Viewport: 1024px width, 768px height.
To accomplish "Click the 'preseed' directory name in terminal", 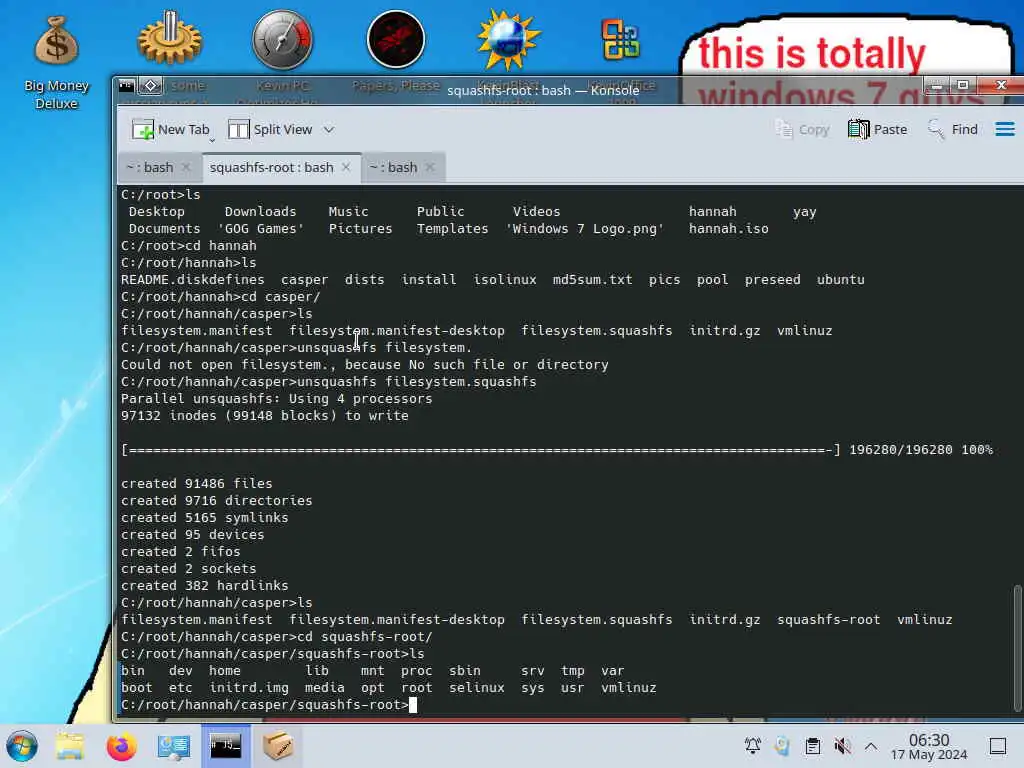I will tap(773, 280).
